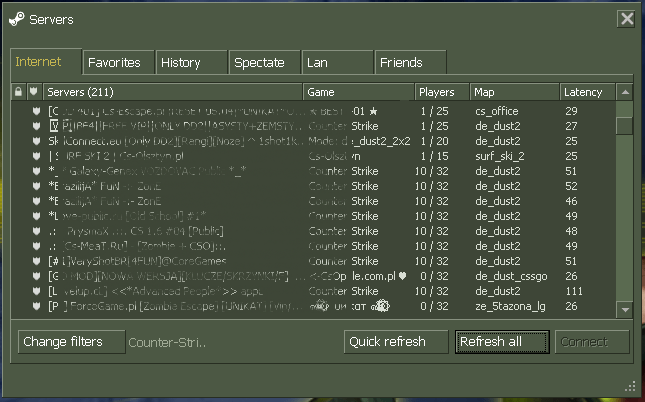Sort the list by the Latency column header
645x402 pixels.
[x=587, y=92]
